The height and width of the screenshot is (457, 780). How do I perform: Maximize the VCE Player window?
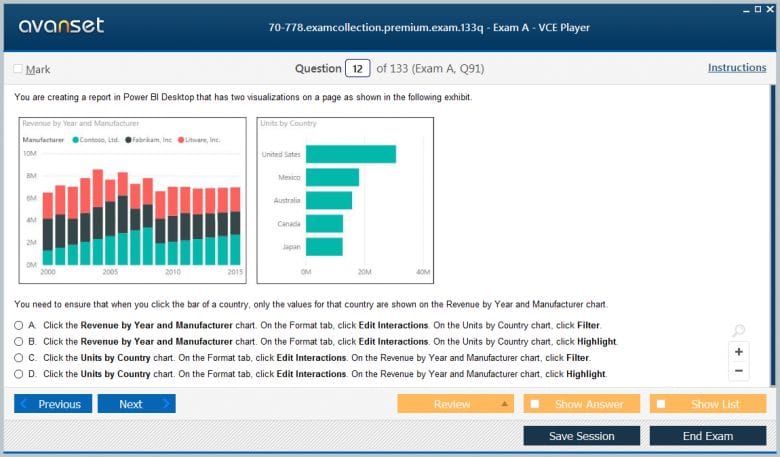(758, 9)
